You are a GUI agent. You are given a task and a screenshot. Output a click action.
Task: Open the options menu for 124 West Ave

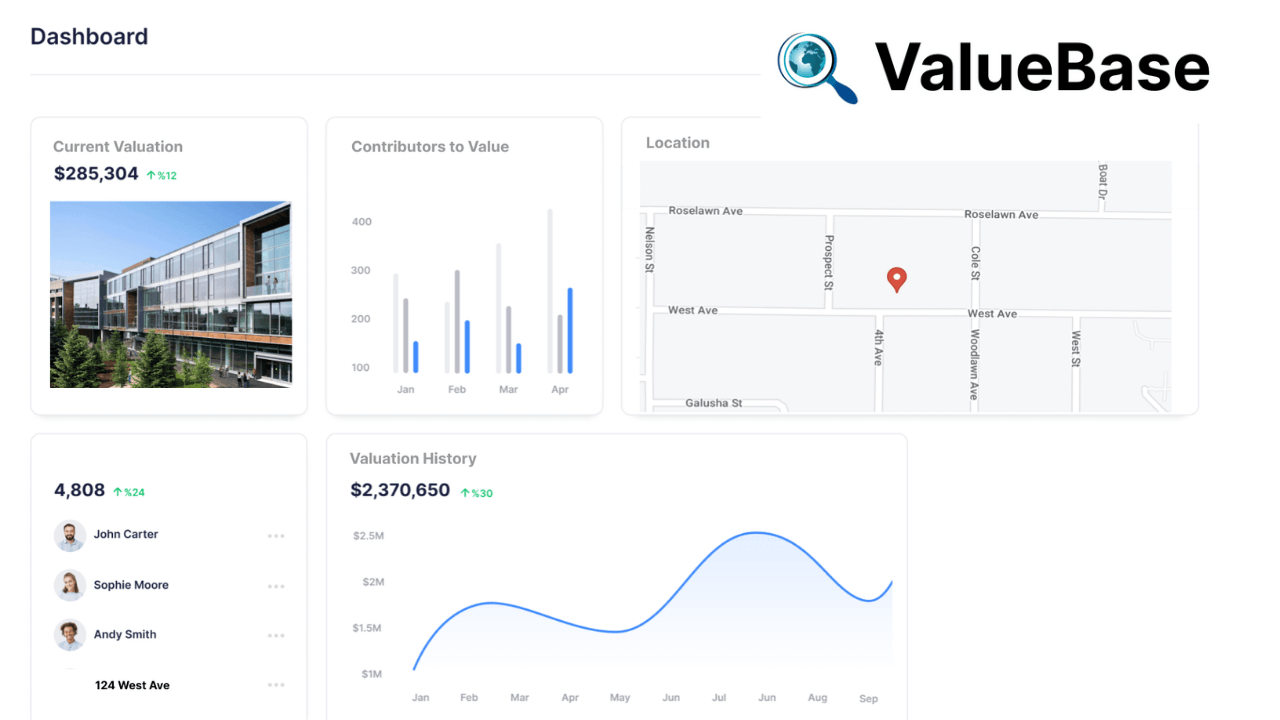(276, 685)
